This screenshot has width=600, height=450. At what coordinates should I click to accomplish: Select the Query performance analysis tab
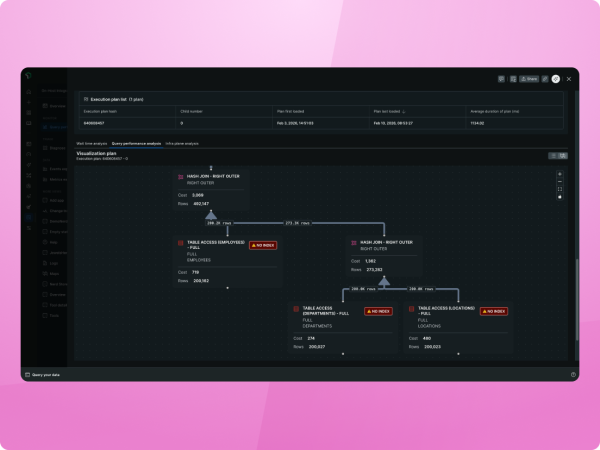136,143
